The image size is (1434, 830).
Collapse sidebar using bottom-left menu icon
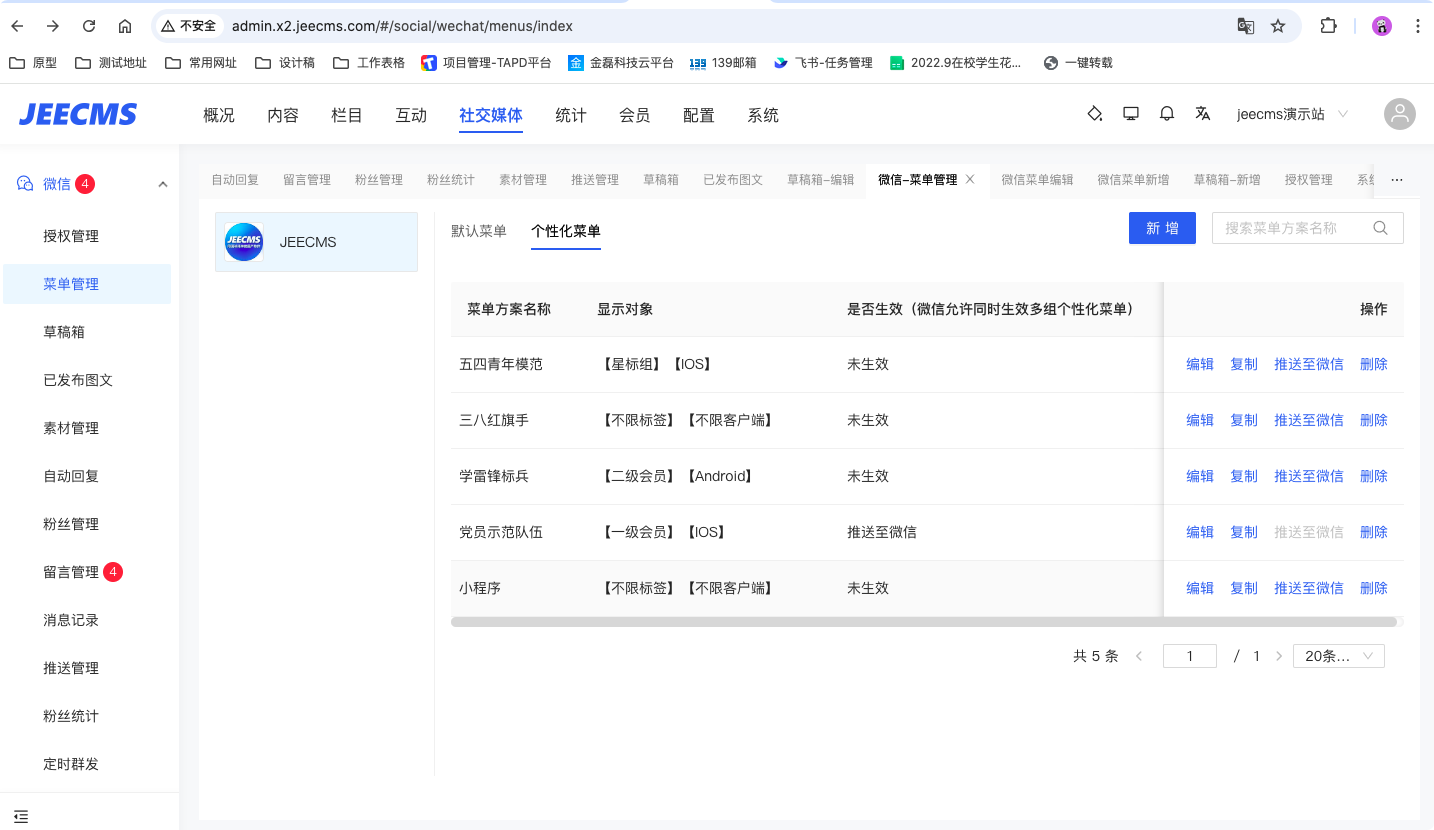(x=21, y=816)
